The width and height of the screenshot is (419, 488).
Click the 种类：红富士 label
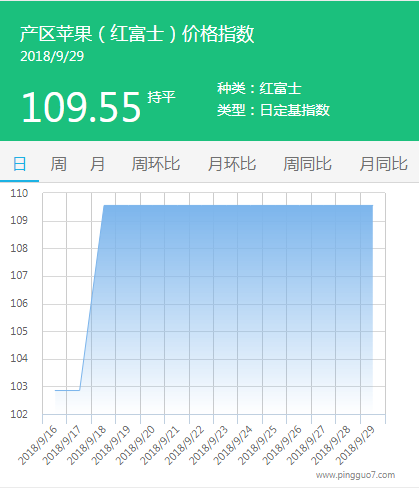click(x=259, y=88)
